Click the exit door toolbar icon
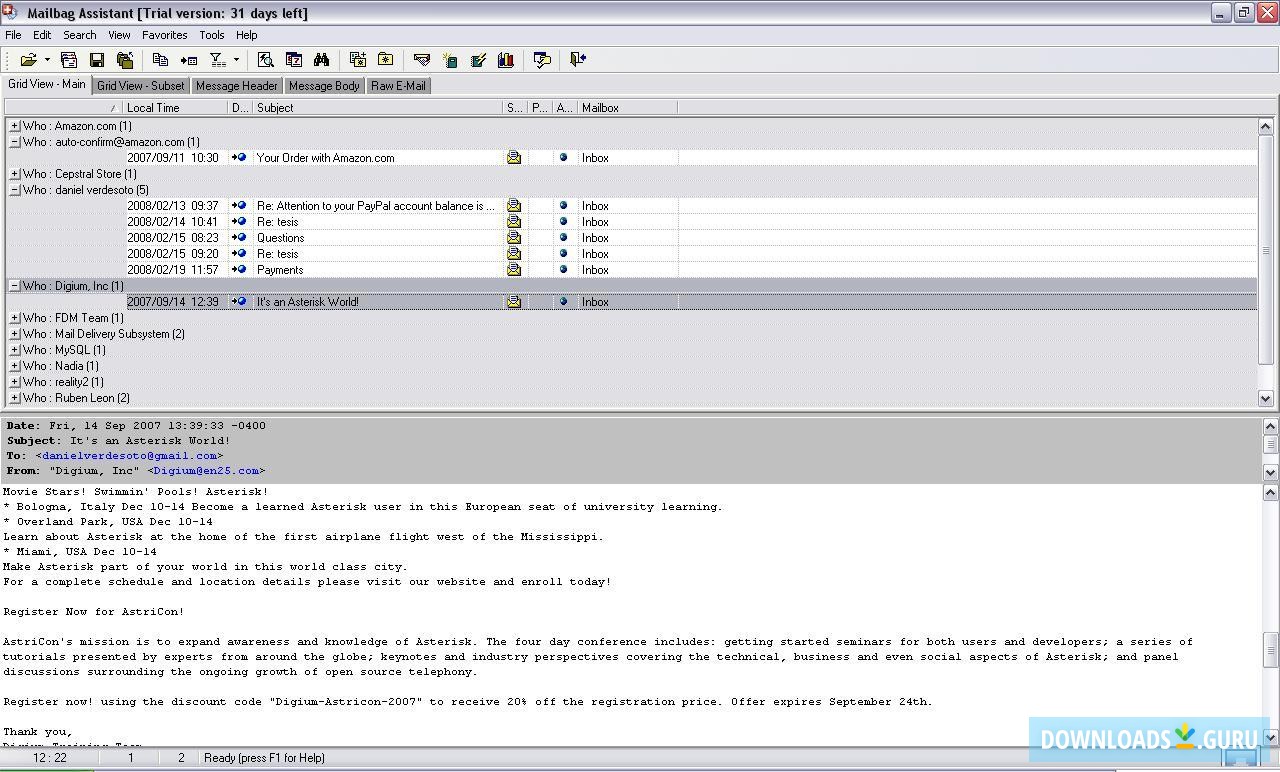Image resolution: width=1280 pixels, height=772 pixels. click(577, 60)
